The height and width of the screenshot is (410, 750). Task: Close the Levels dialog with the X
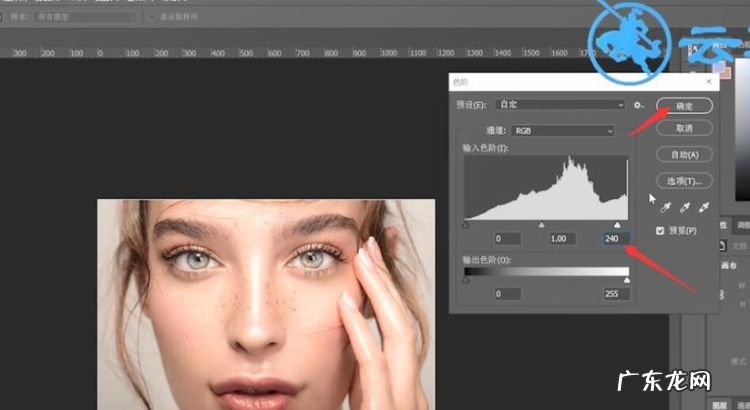708,82
